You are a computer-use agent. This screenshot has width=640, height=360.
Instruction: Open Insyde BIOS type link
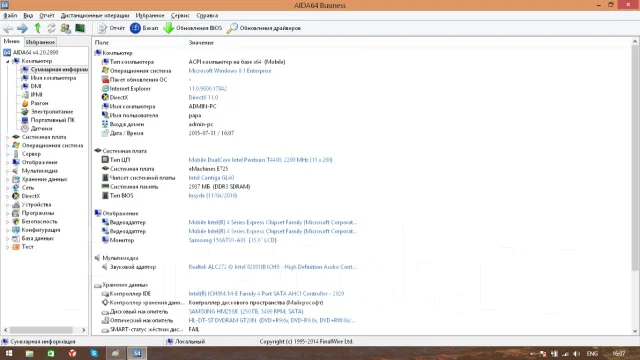[213, 196]
